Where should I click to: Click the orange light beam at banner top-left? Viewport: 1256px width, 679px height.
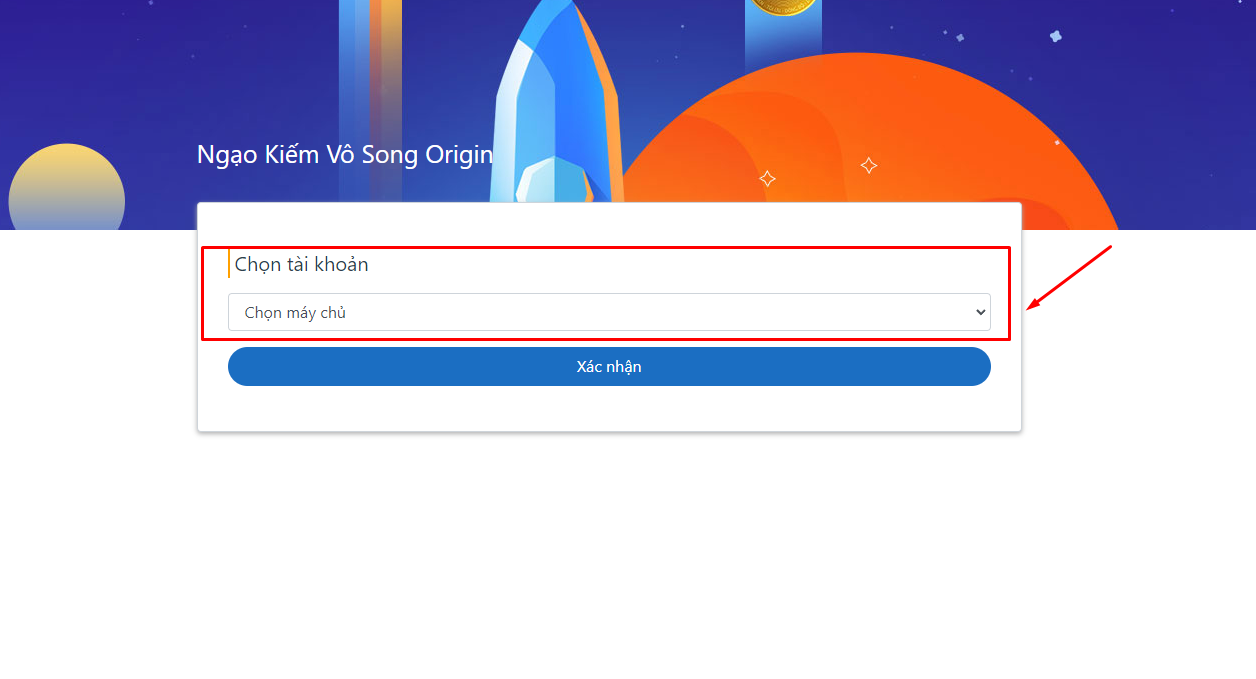tap(386, 60)
